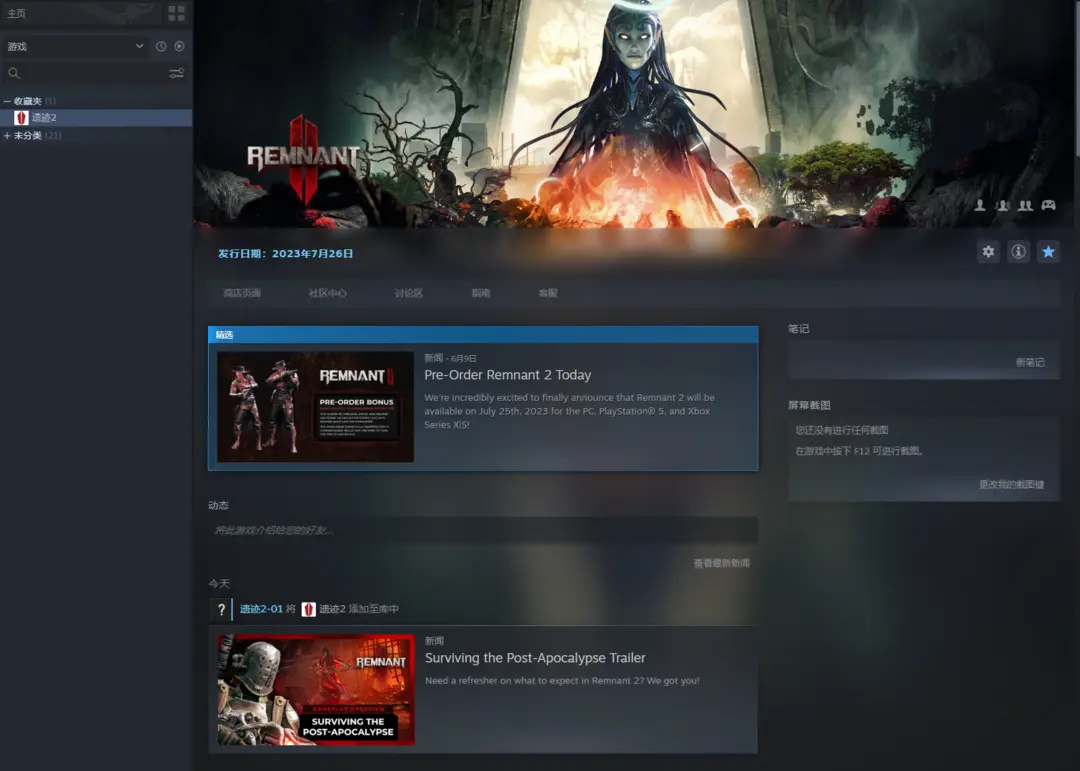The width and height of the screenshot is (1080, 771).
Task: Open the 商店页面 tab
Action: (x=242, y=293)
